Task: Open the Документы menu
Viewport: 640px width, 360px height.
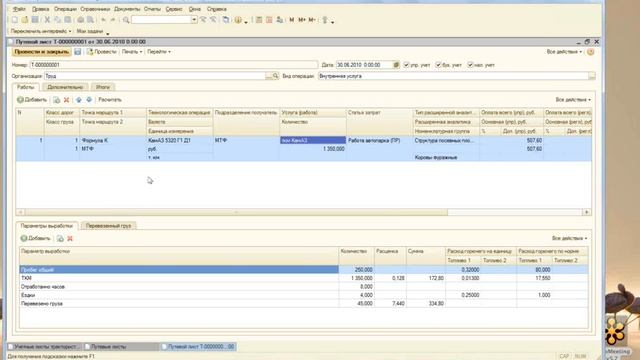Action: pyautogui.click(x=127, y=9)
